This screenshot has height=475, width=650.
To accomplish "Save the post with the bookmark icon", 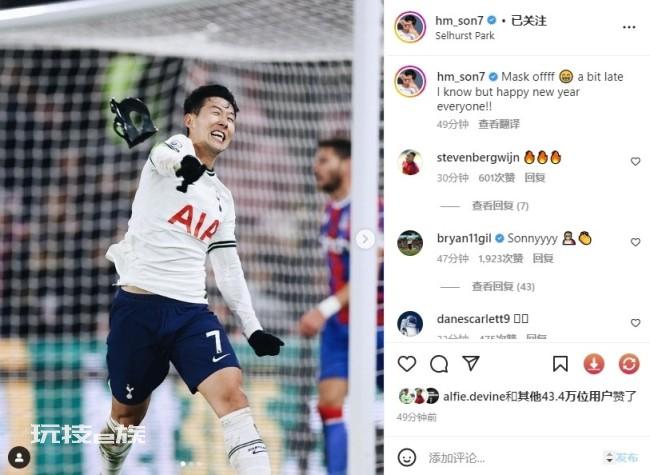I will pyautogui.click(x=560, y=364).
